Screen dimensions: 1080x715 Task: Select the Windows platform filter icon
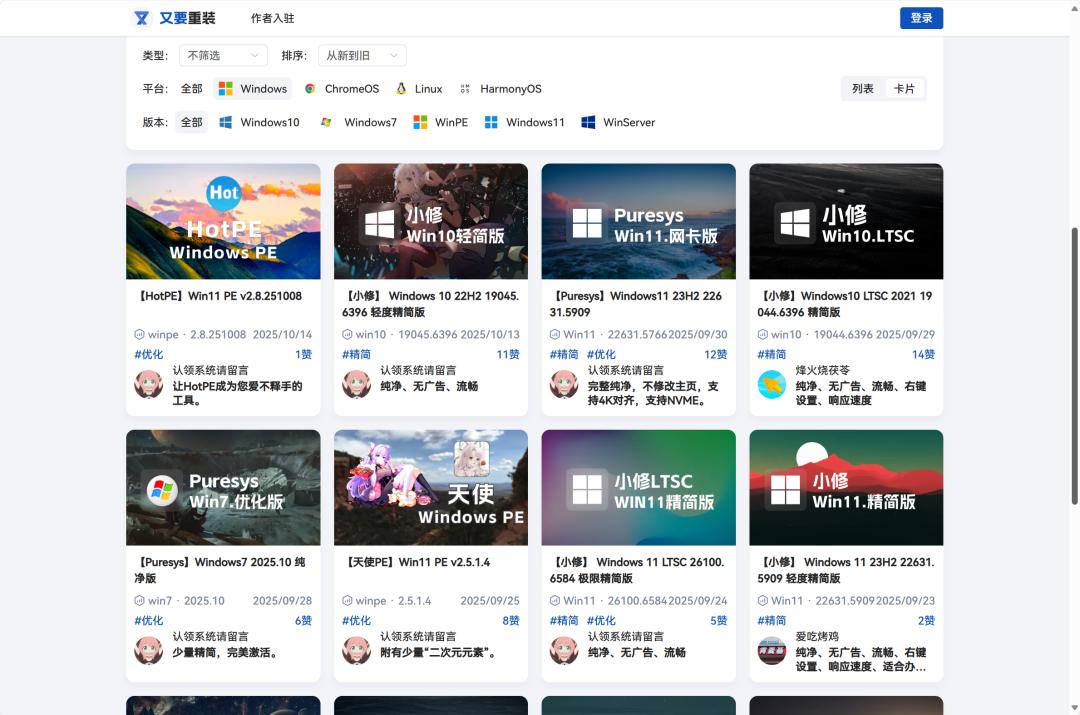tap(227, 88)
